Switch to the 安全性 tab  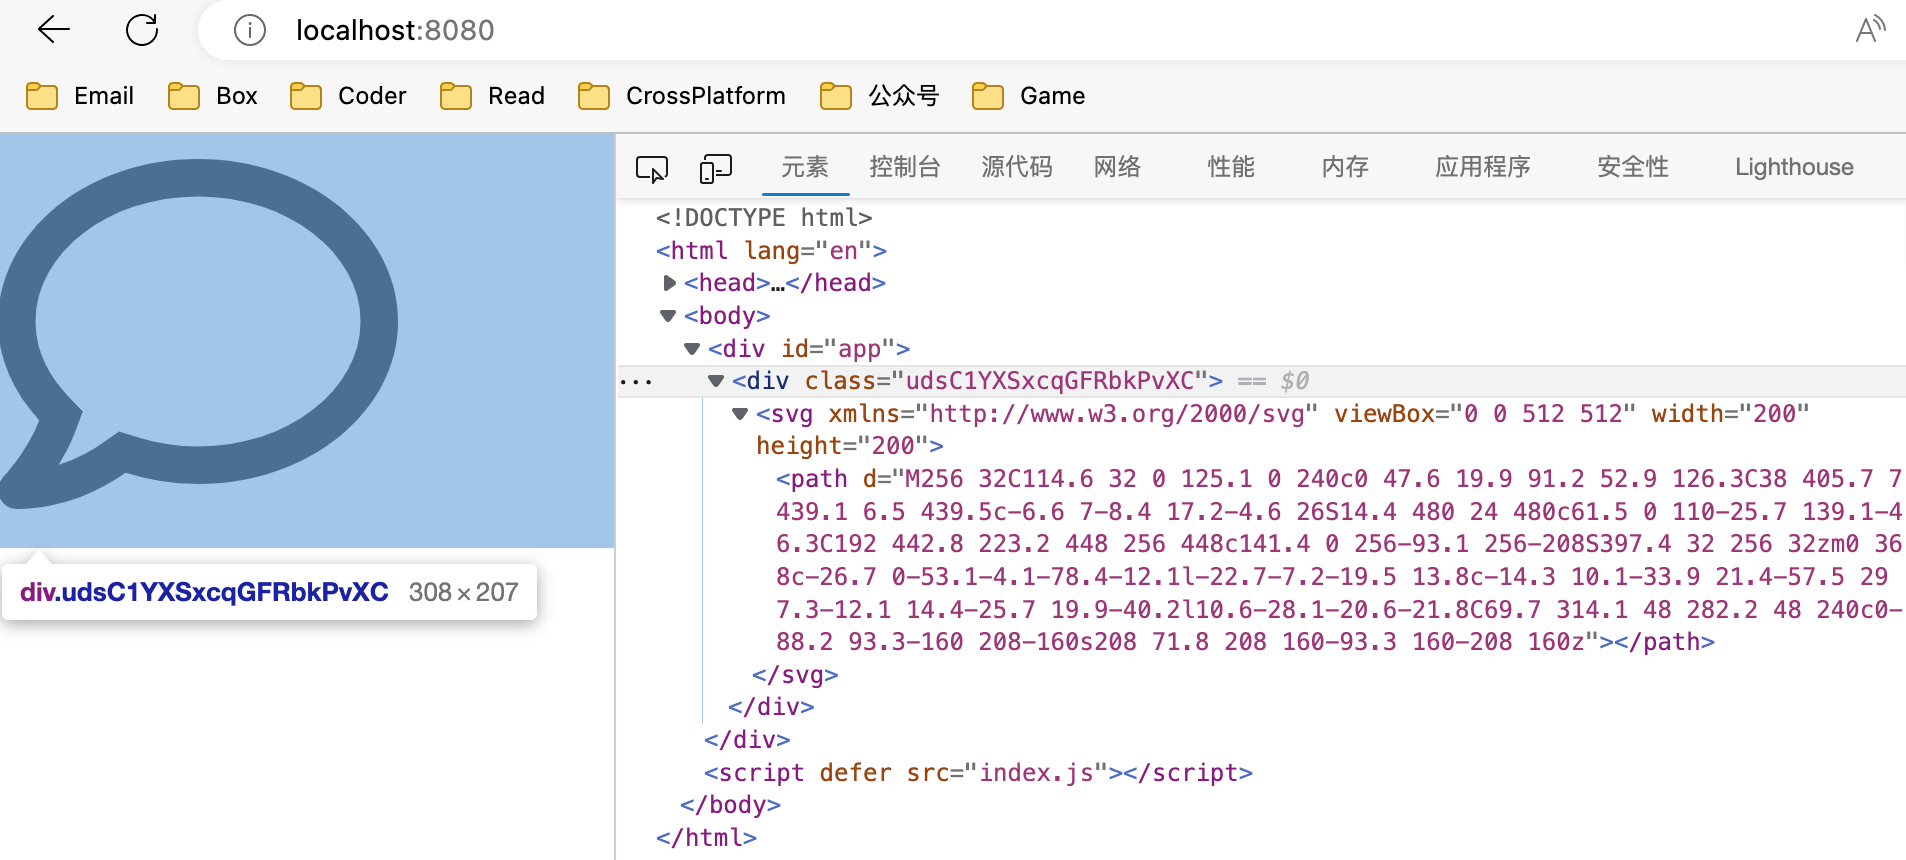tap(1633, 167)
